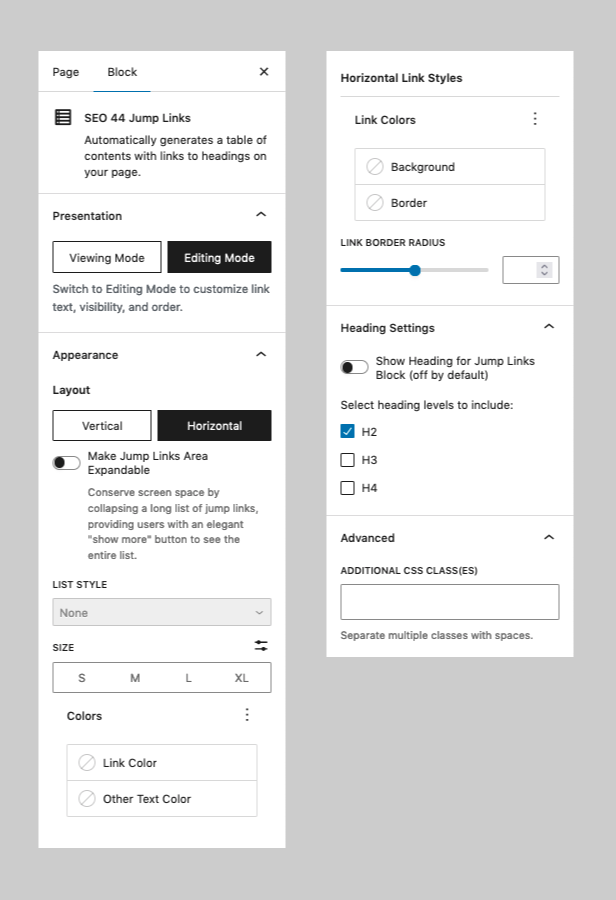
Task: Switch to Viewing Mode
Action: pyautogui.click(x=106, y=257)
